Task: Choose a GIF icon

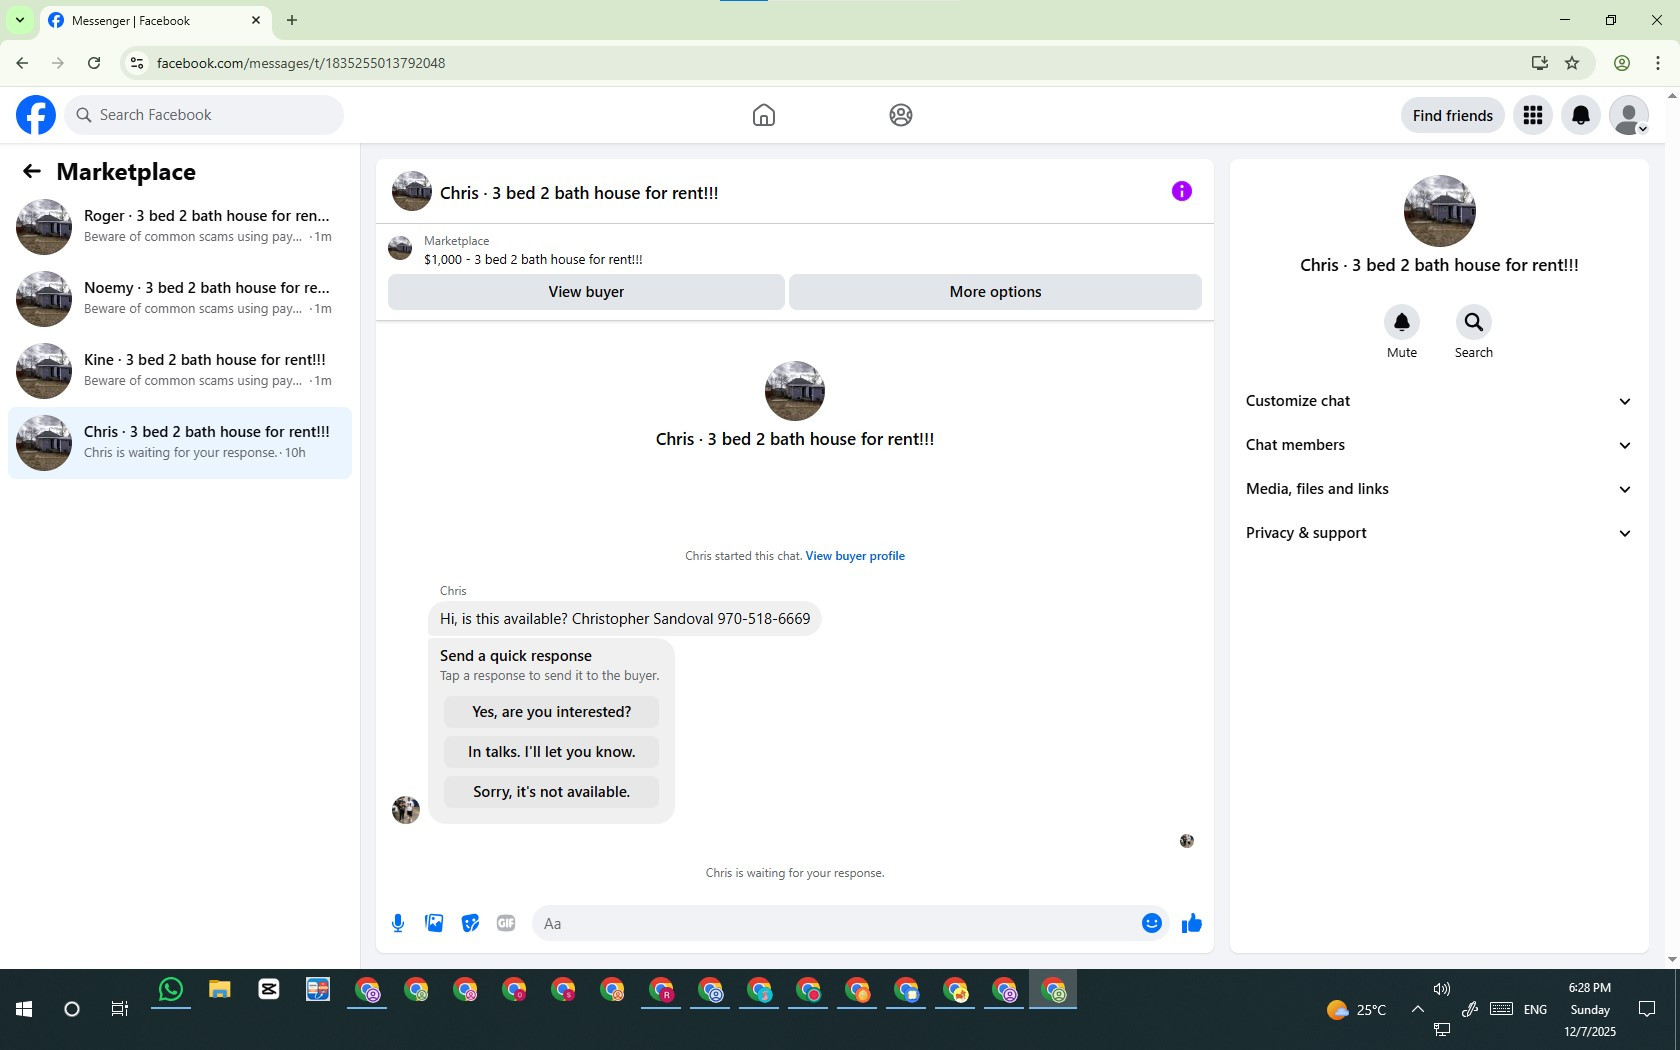Action: [506, 923]
